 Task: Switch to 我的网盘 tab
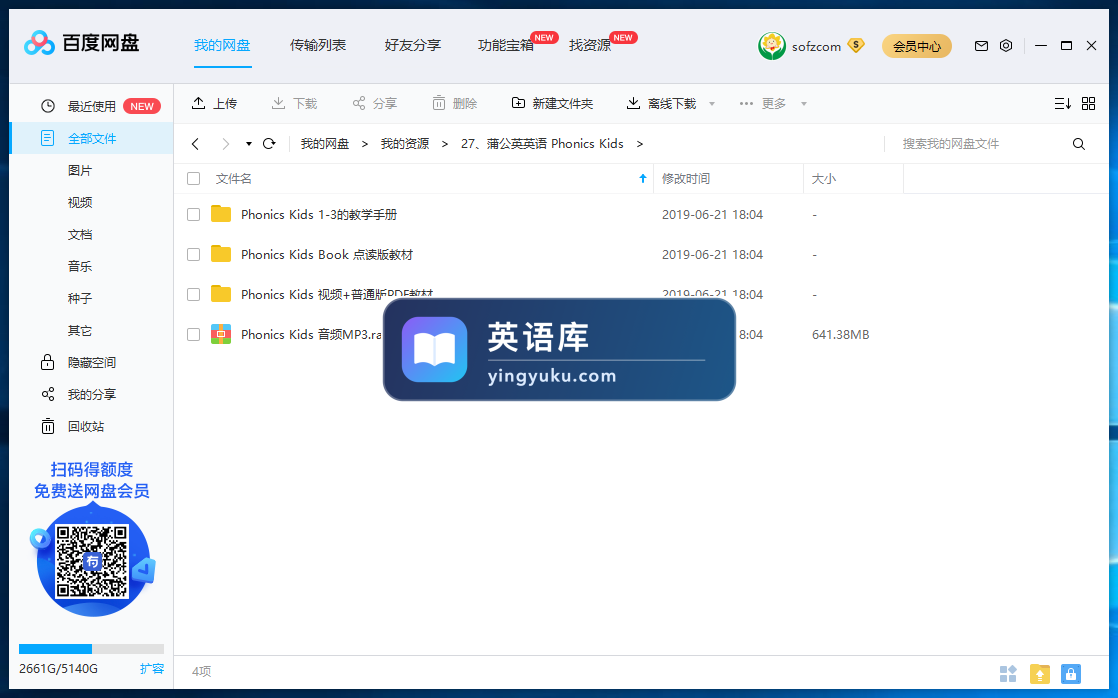pyautogui.click(x=222, y=46)
